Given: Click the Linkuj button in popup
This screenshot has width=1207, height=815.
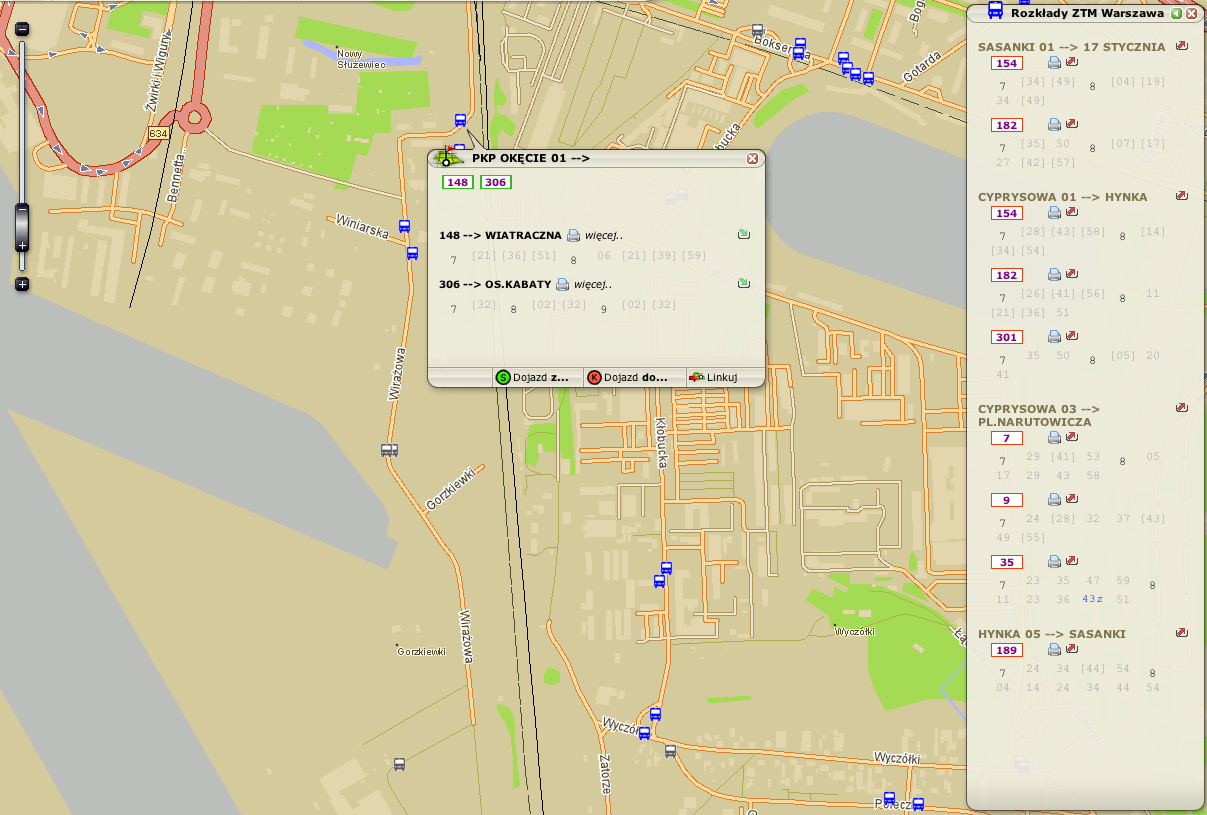Looking at the screenshot, I should tap(714, 377).
